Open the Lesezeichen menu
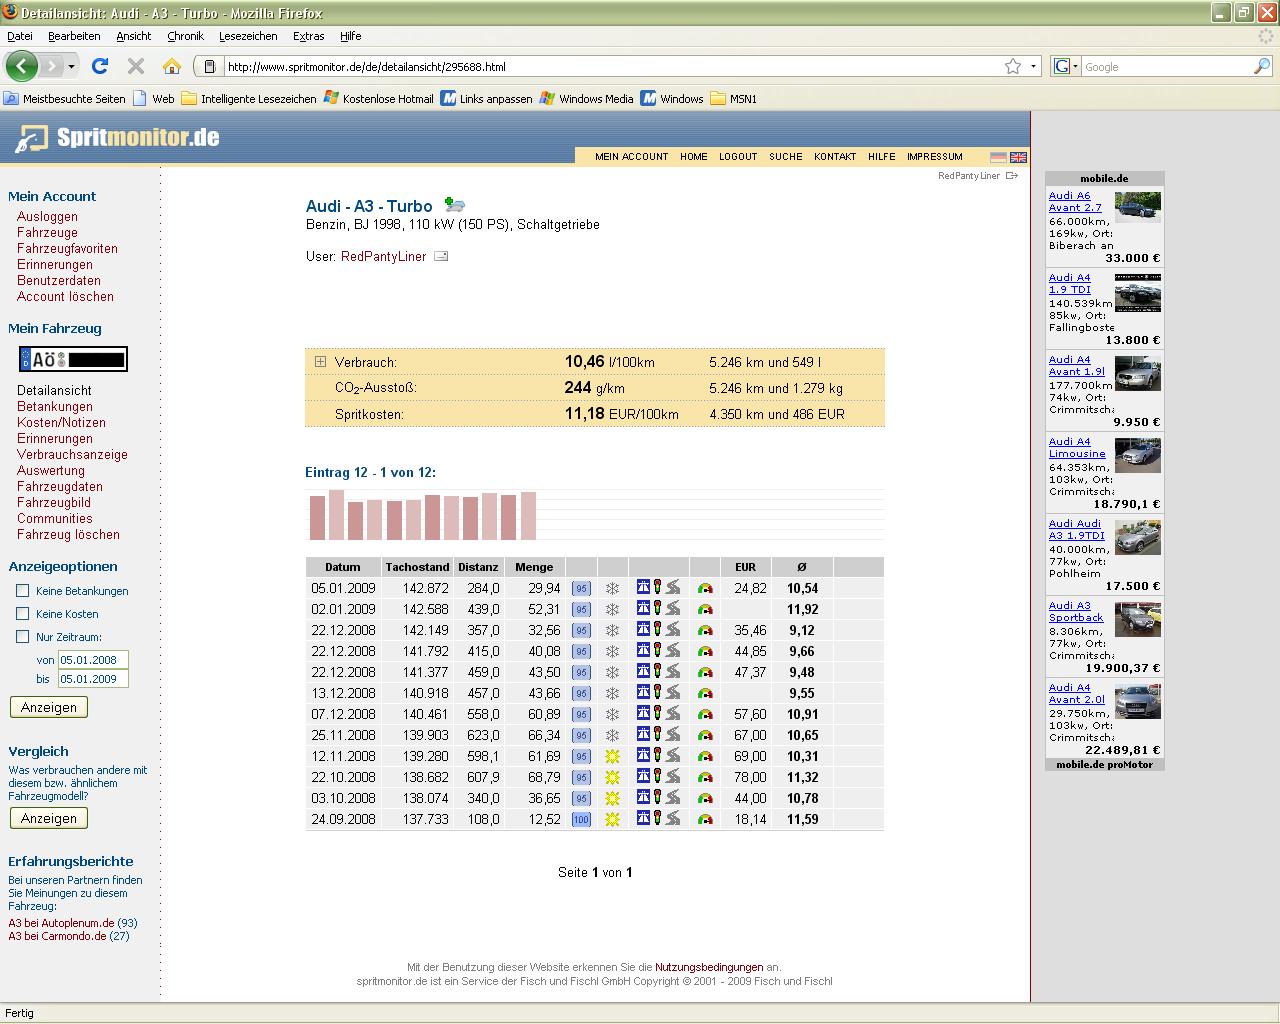 pyautogui.click(x=248, y=36)
